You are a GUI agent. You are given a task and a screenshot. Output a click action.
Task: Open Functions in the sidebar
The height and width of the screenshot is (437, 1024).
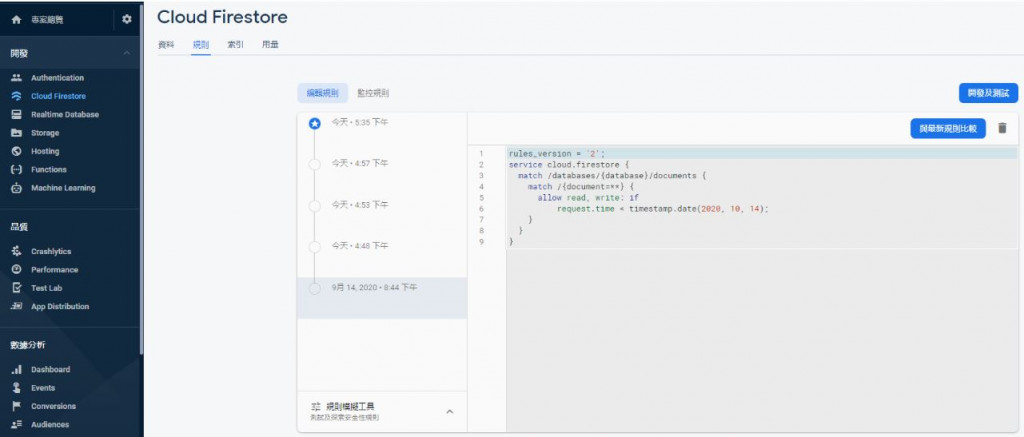coord(49,169)
